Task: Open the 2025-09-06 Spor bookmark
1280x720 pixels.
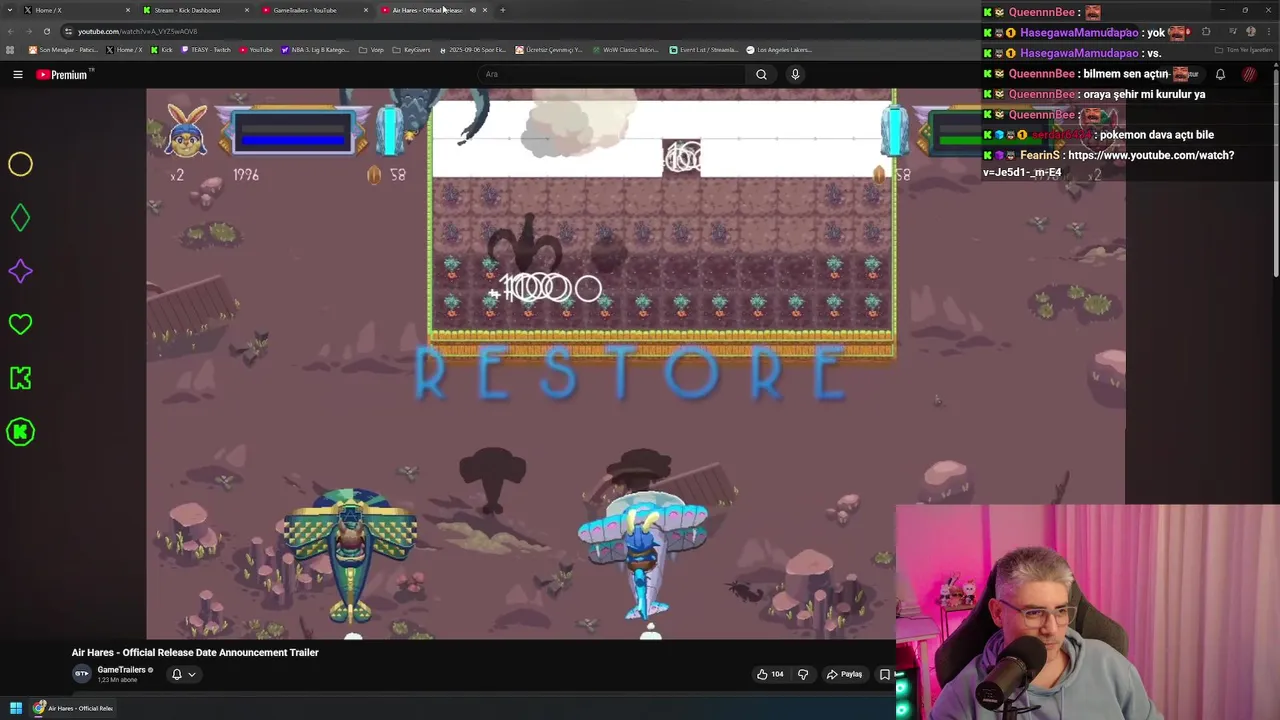Action: pos(473,49)
